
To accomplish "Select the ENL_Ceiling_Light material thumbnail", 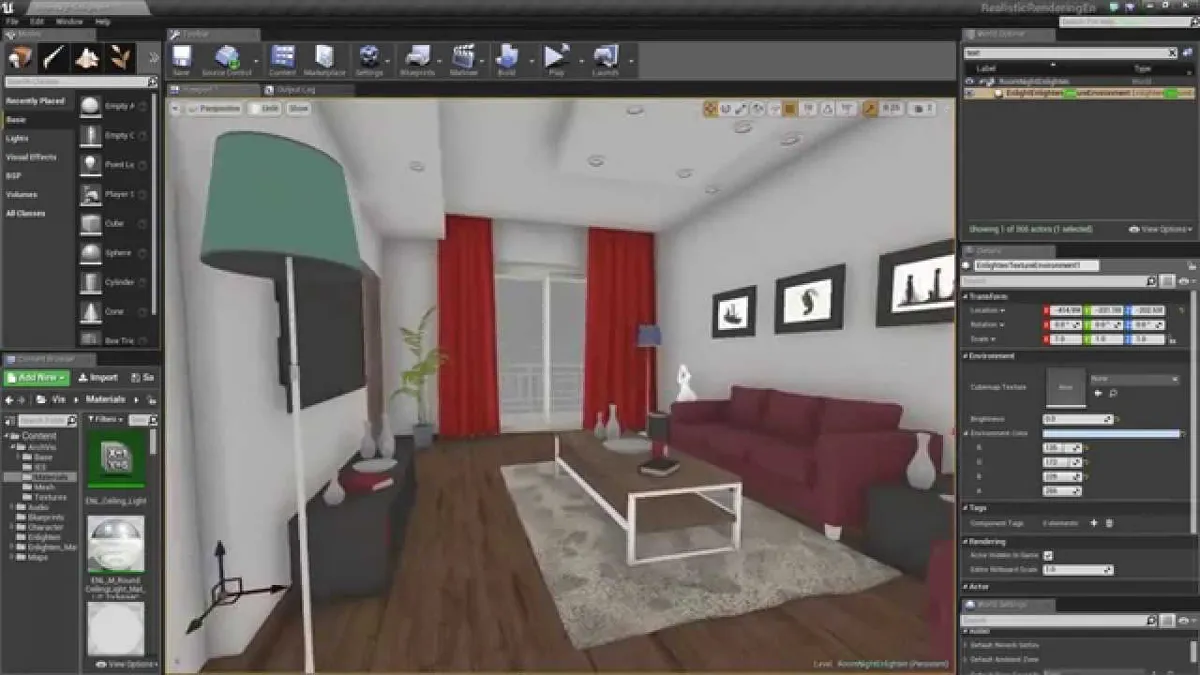I will 116,460.
